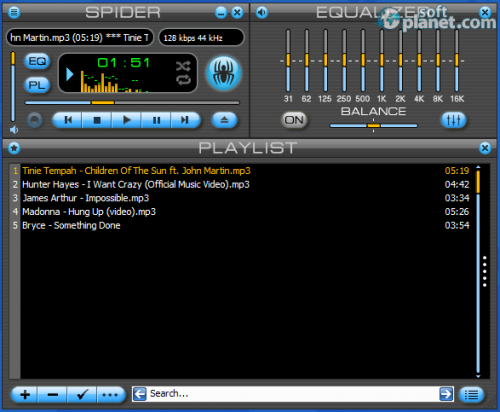Viewport: 500px width, 412px height.
Task: Adjust the 500 Hz equalizer band
Action: [363, 61]
